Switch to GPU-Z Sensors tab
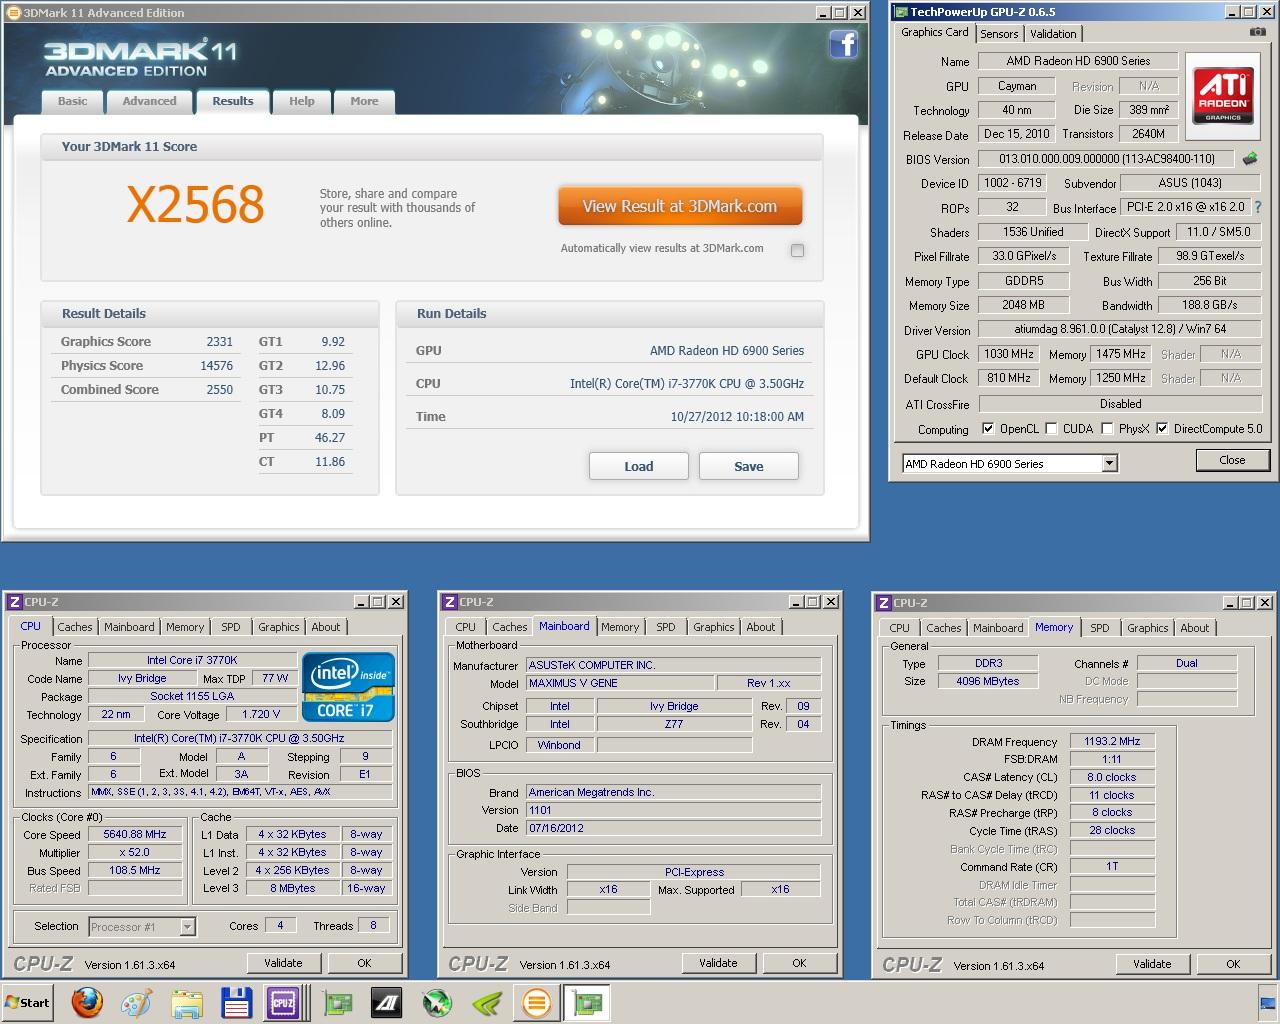Screen dimensions: 1280x1024 pyautogui.click(x=999, y=33)
